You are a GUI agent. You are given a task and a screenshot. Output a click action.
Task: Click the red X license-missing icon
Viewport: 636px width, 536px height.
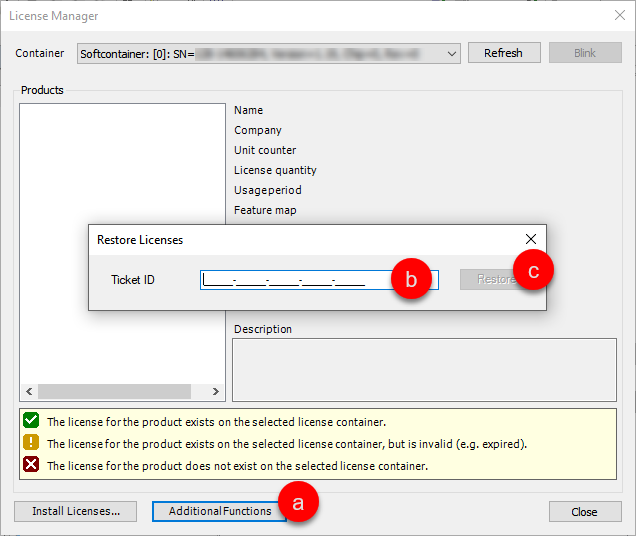point(31,465)
